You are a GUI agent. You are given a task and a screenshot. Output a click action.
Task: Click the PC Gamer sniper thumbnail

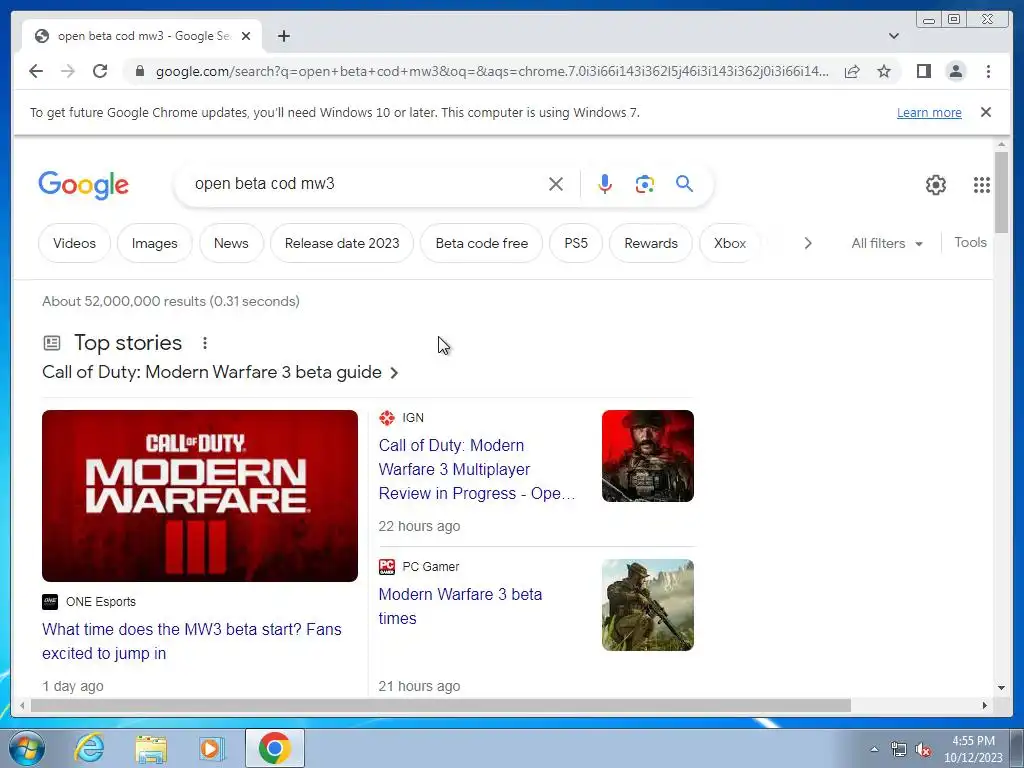[x=647, y=605]
